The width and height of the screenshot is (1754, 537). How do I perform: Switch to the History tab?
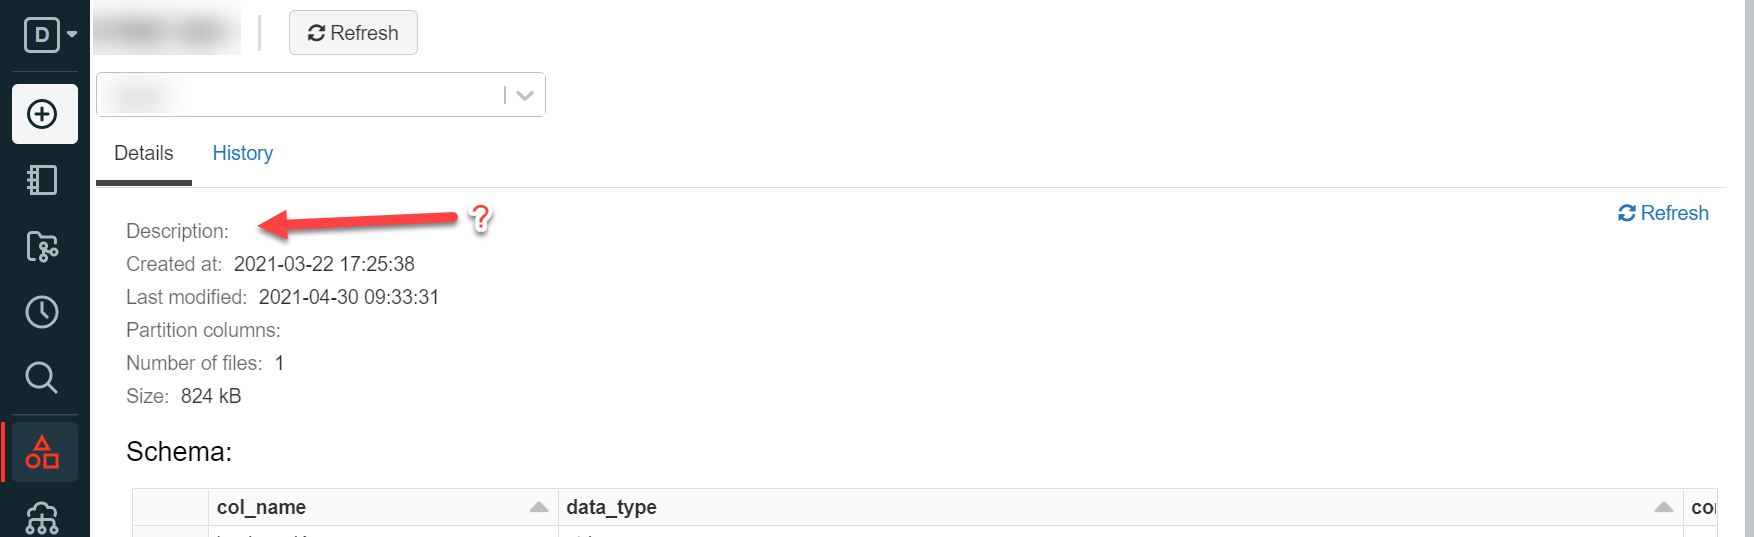242,153
